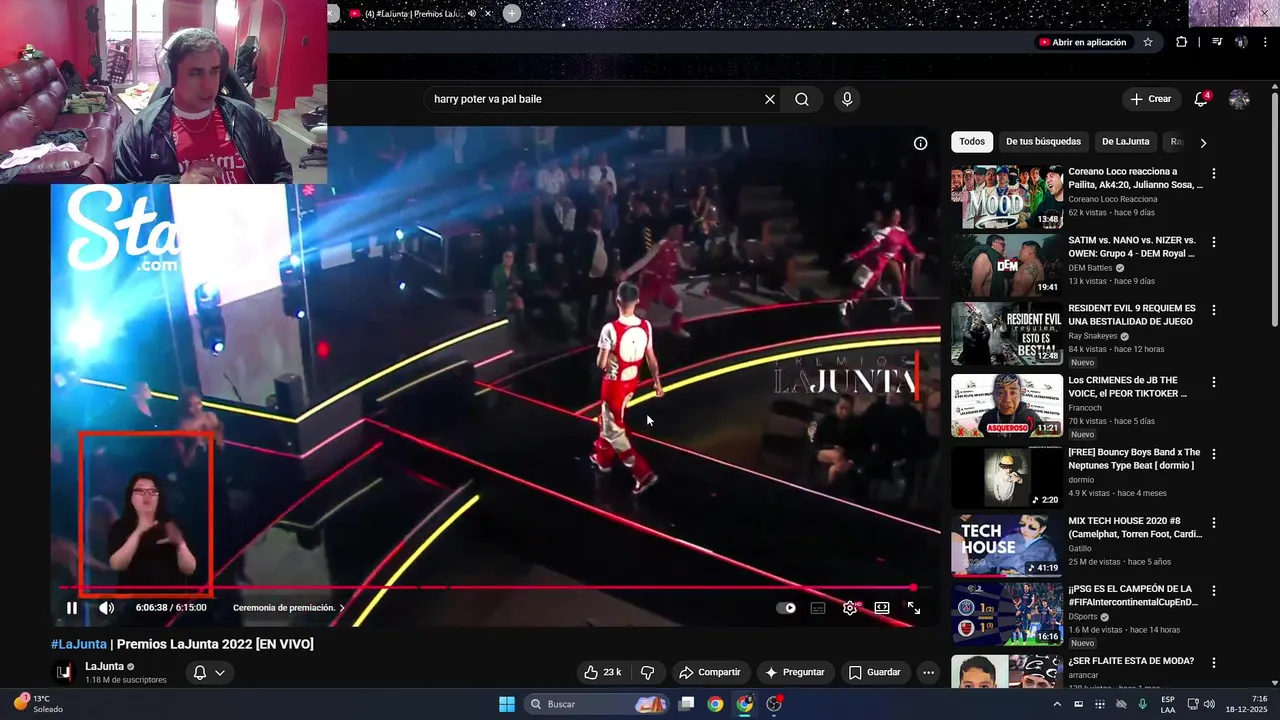The width and height of the screenshot is (1280, 720).
Task: Open 'Los CRIMENES de JB THE VOICE' title
Action: click(x=1127, y=387)
